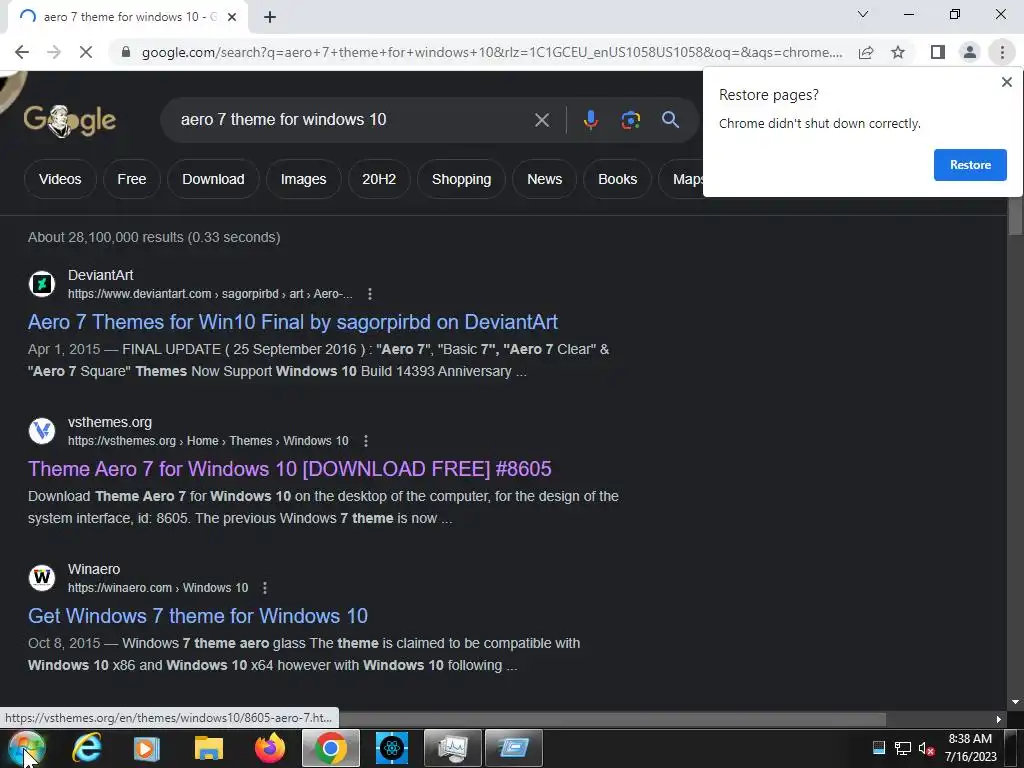The width and height of the screenshot is (1024, 768).
Task: Launch Firefox from taskbar
Action: click(x=270, y=748)
